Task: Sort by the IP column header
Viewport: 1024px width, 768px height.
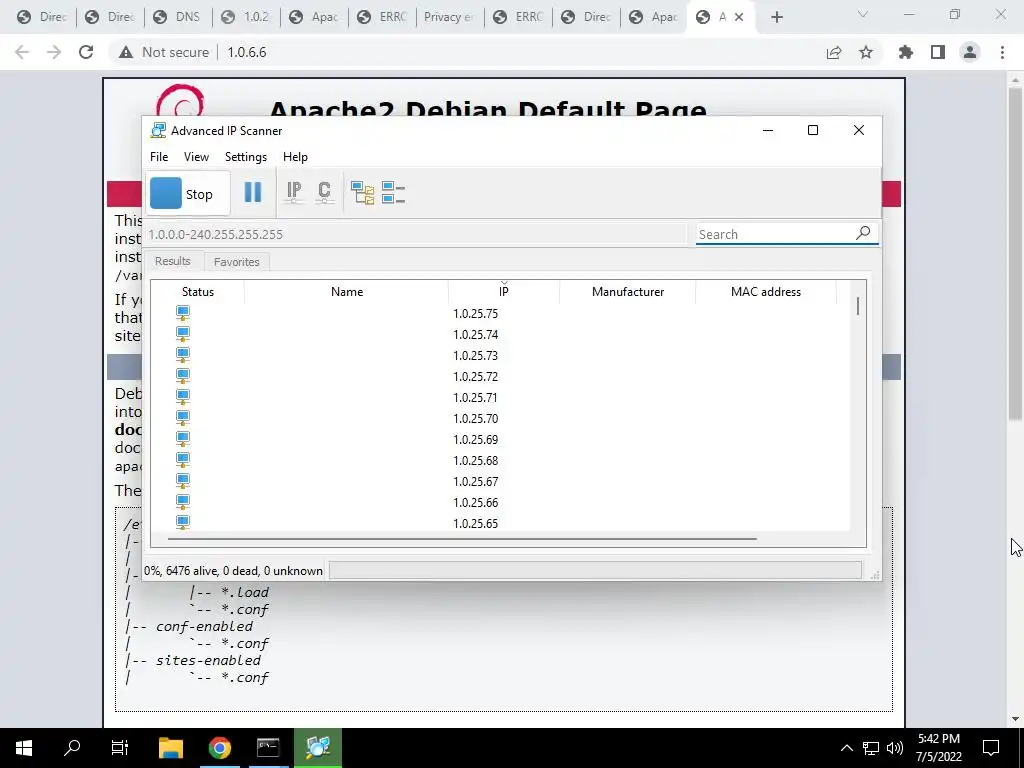Action: 504,292
